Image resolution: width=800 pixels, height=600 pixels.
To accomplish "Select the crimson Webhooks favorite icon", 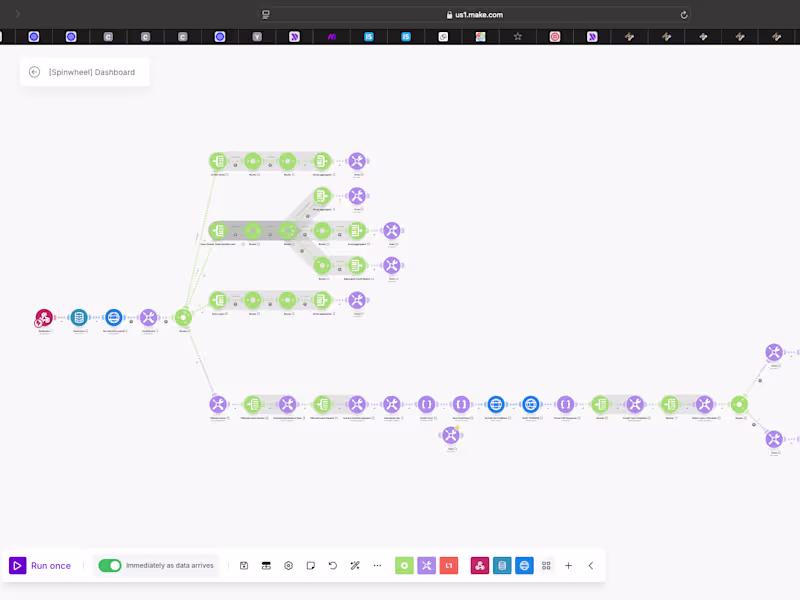I will [x=480, y=565].
